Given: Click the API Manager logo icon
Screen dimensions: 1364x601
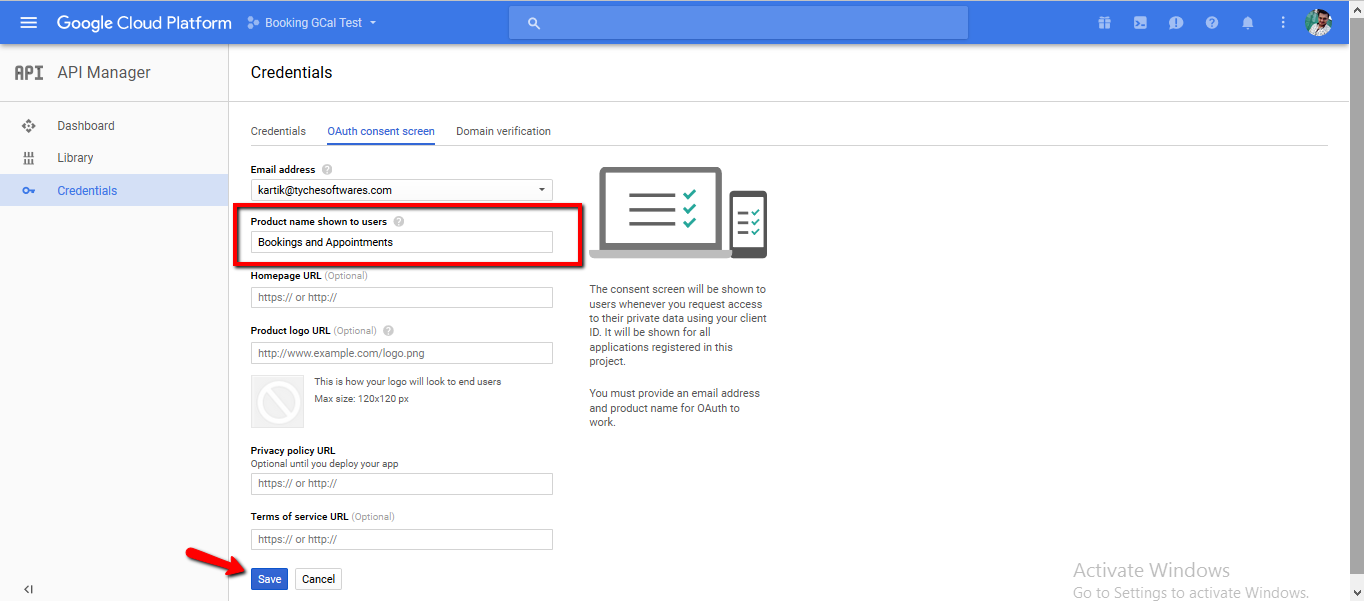Looking at the screenshot, I should (x=29, y=73).
